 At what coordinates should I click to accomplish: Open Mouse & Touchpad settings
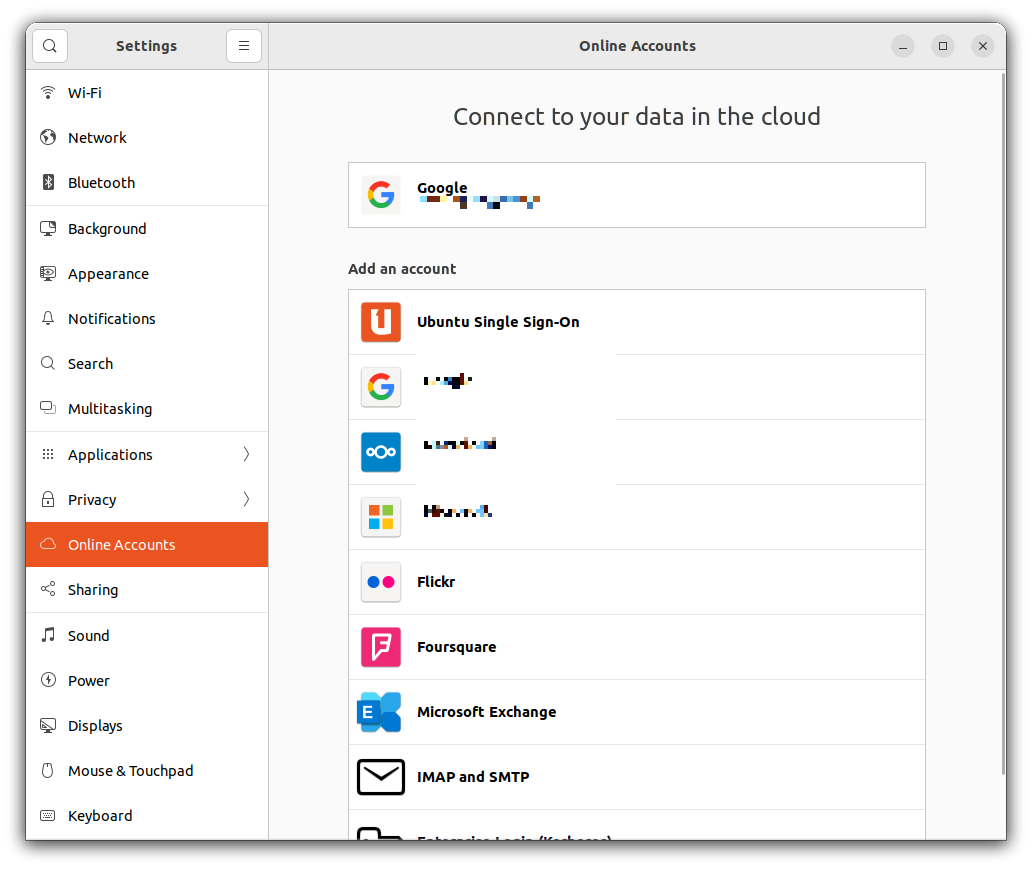click(x=147, y=770)
